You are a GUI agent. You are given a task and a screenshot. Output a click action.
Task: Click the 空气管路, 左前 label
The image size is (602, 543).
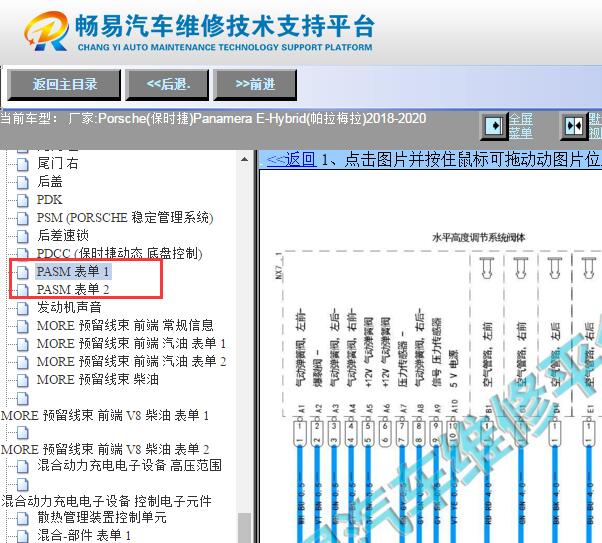(x=488, y=354)
